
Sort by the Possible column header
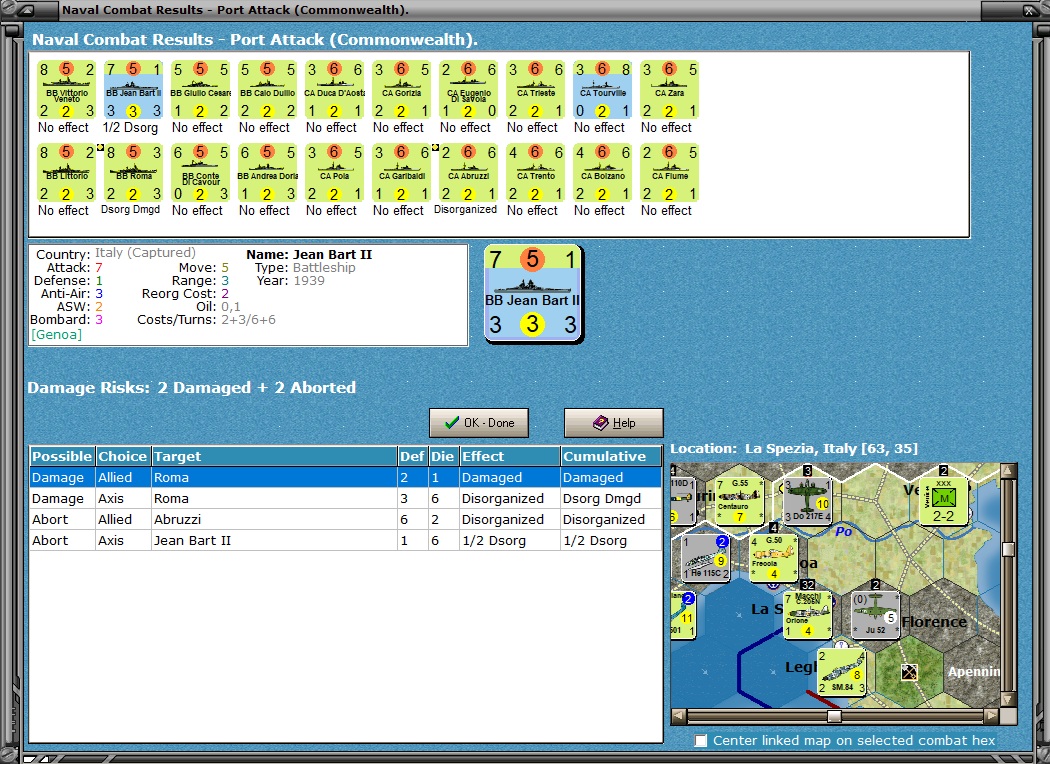click(x=62, y=456)
